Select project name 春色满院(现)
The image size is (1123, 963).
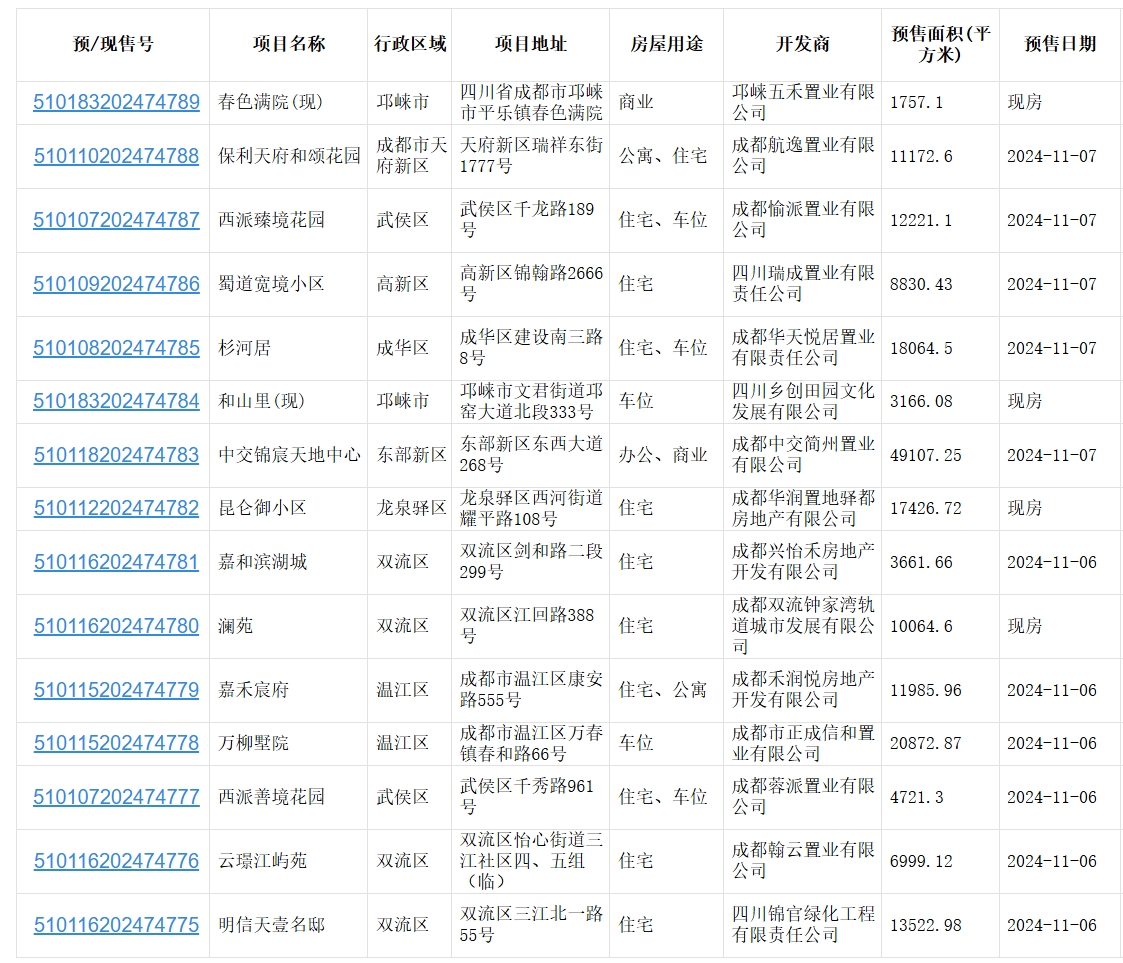click(x=270, y=102)
